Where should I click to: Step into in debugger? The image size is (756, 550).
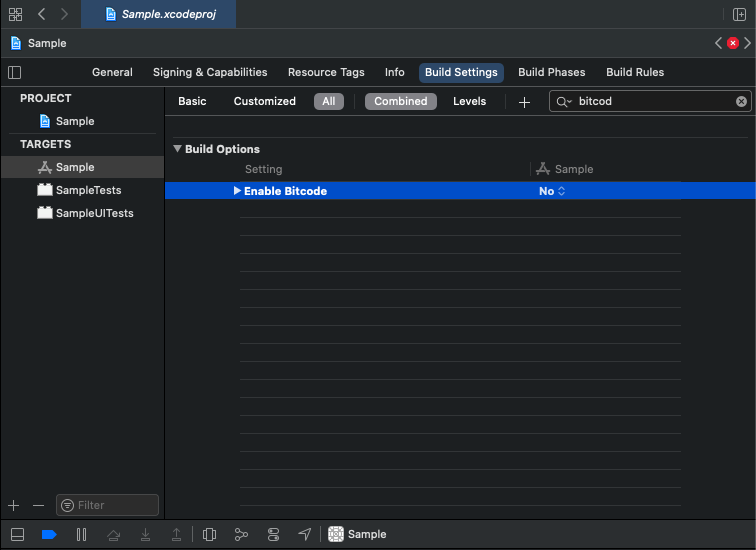click(x=145, y=535)
